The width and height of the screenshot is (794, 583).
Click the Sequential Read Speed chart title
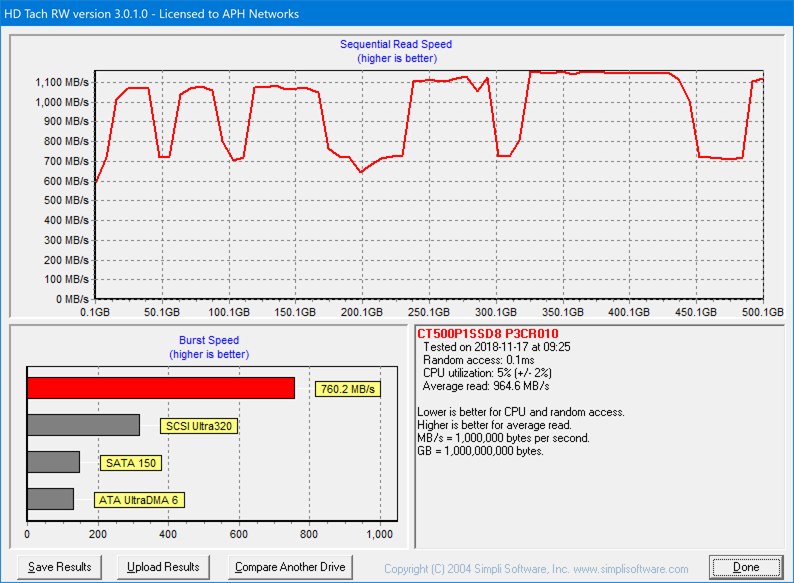(x=396, y=44)
